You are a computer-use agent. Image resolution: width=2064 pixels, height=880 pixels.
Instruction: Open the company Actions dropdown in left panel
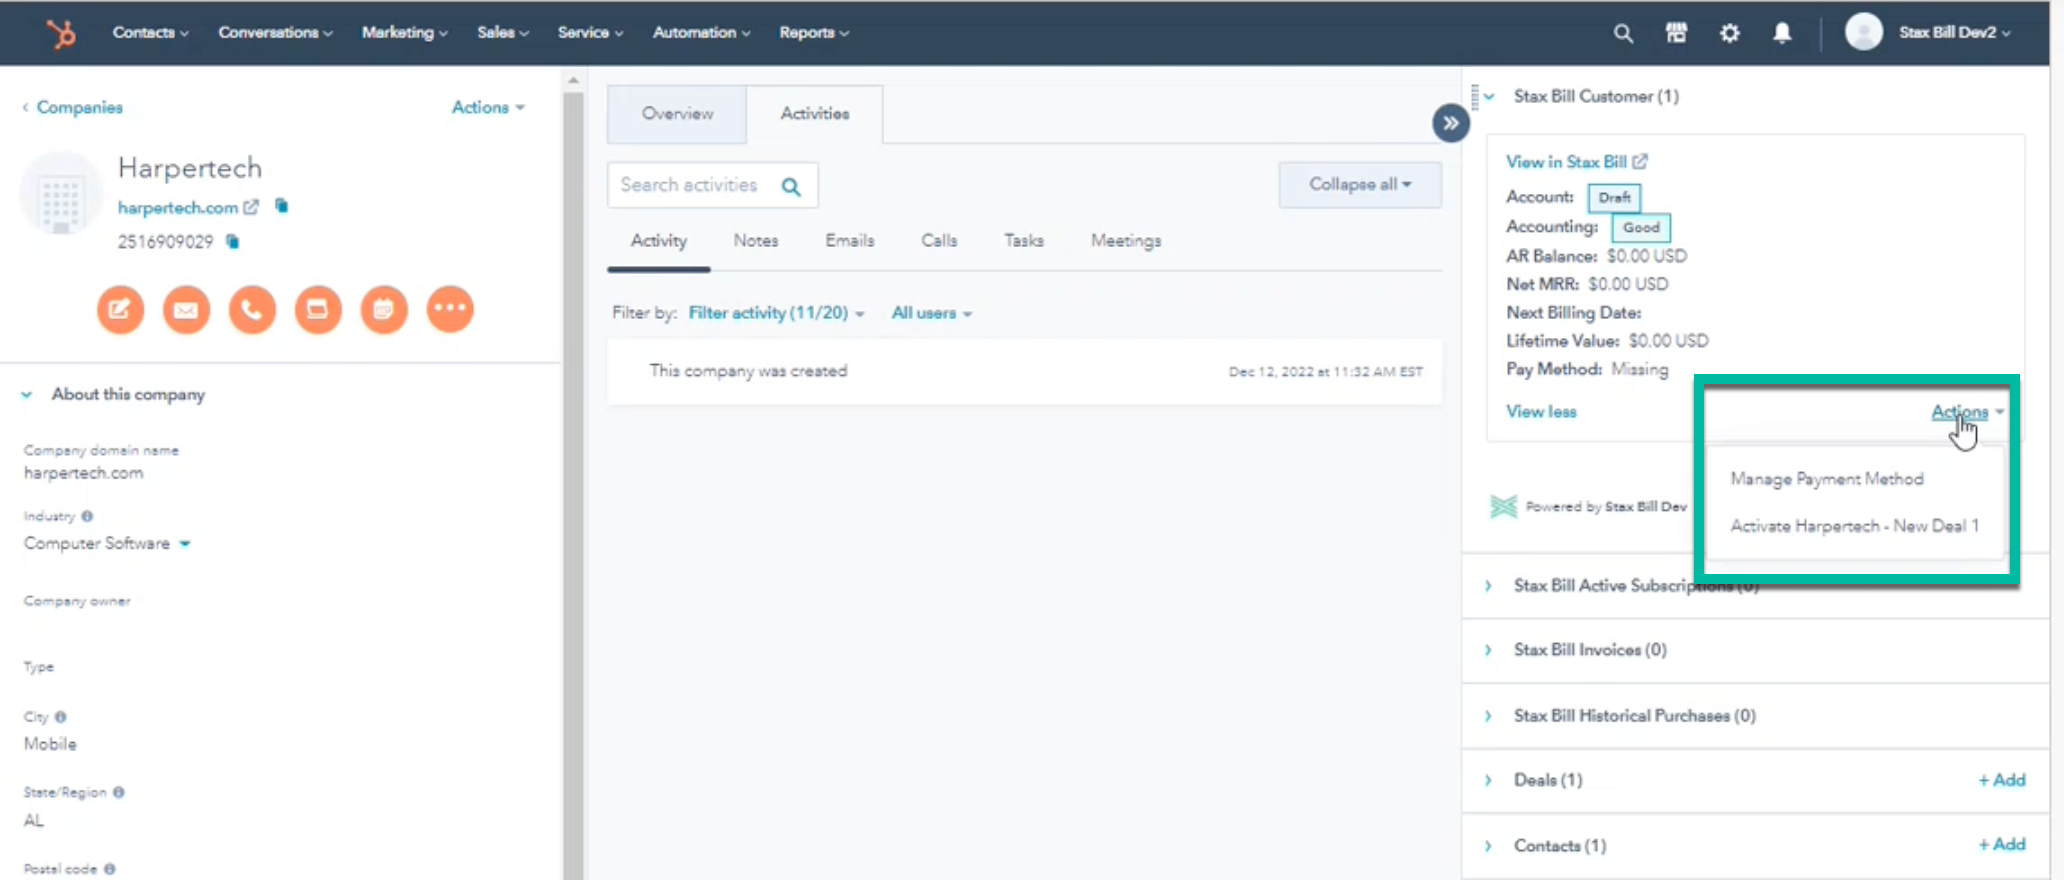tap(488, 107)
